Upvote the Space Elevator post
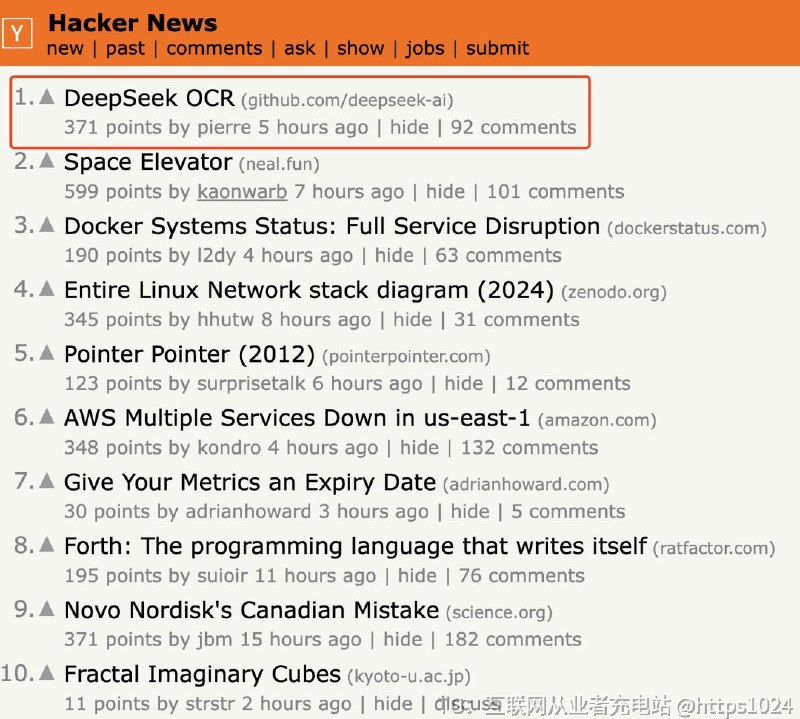This screenshot has height=719, width=800. (46, 161)
